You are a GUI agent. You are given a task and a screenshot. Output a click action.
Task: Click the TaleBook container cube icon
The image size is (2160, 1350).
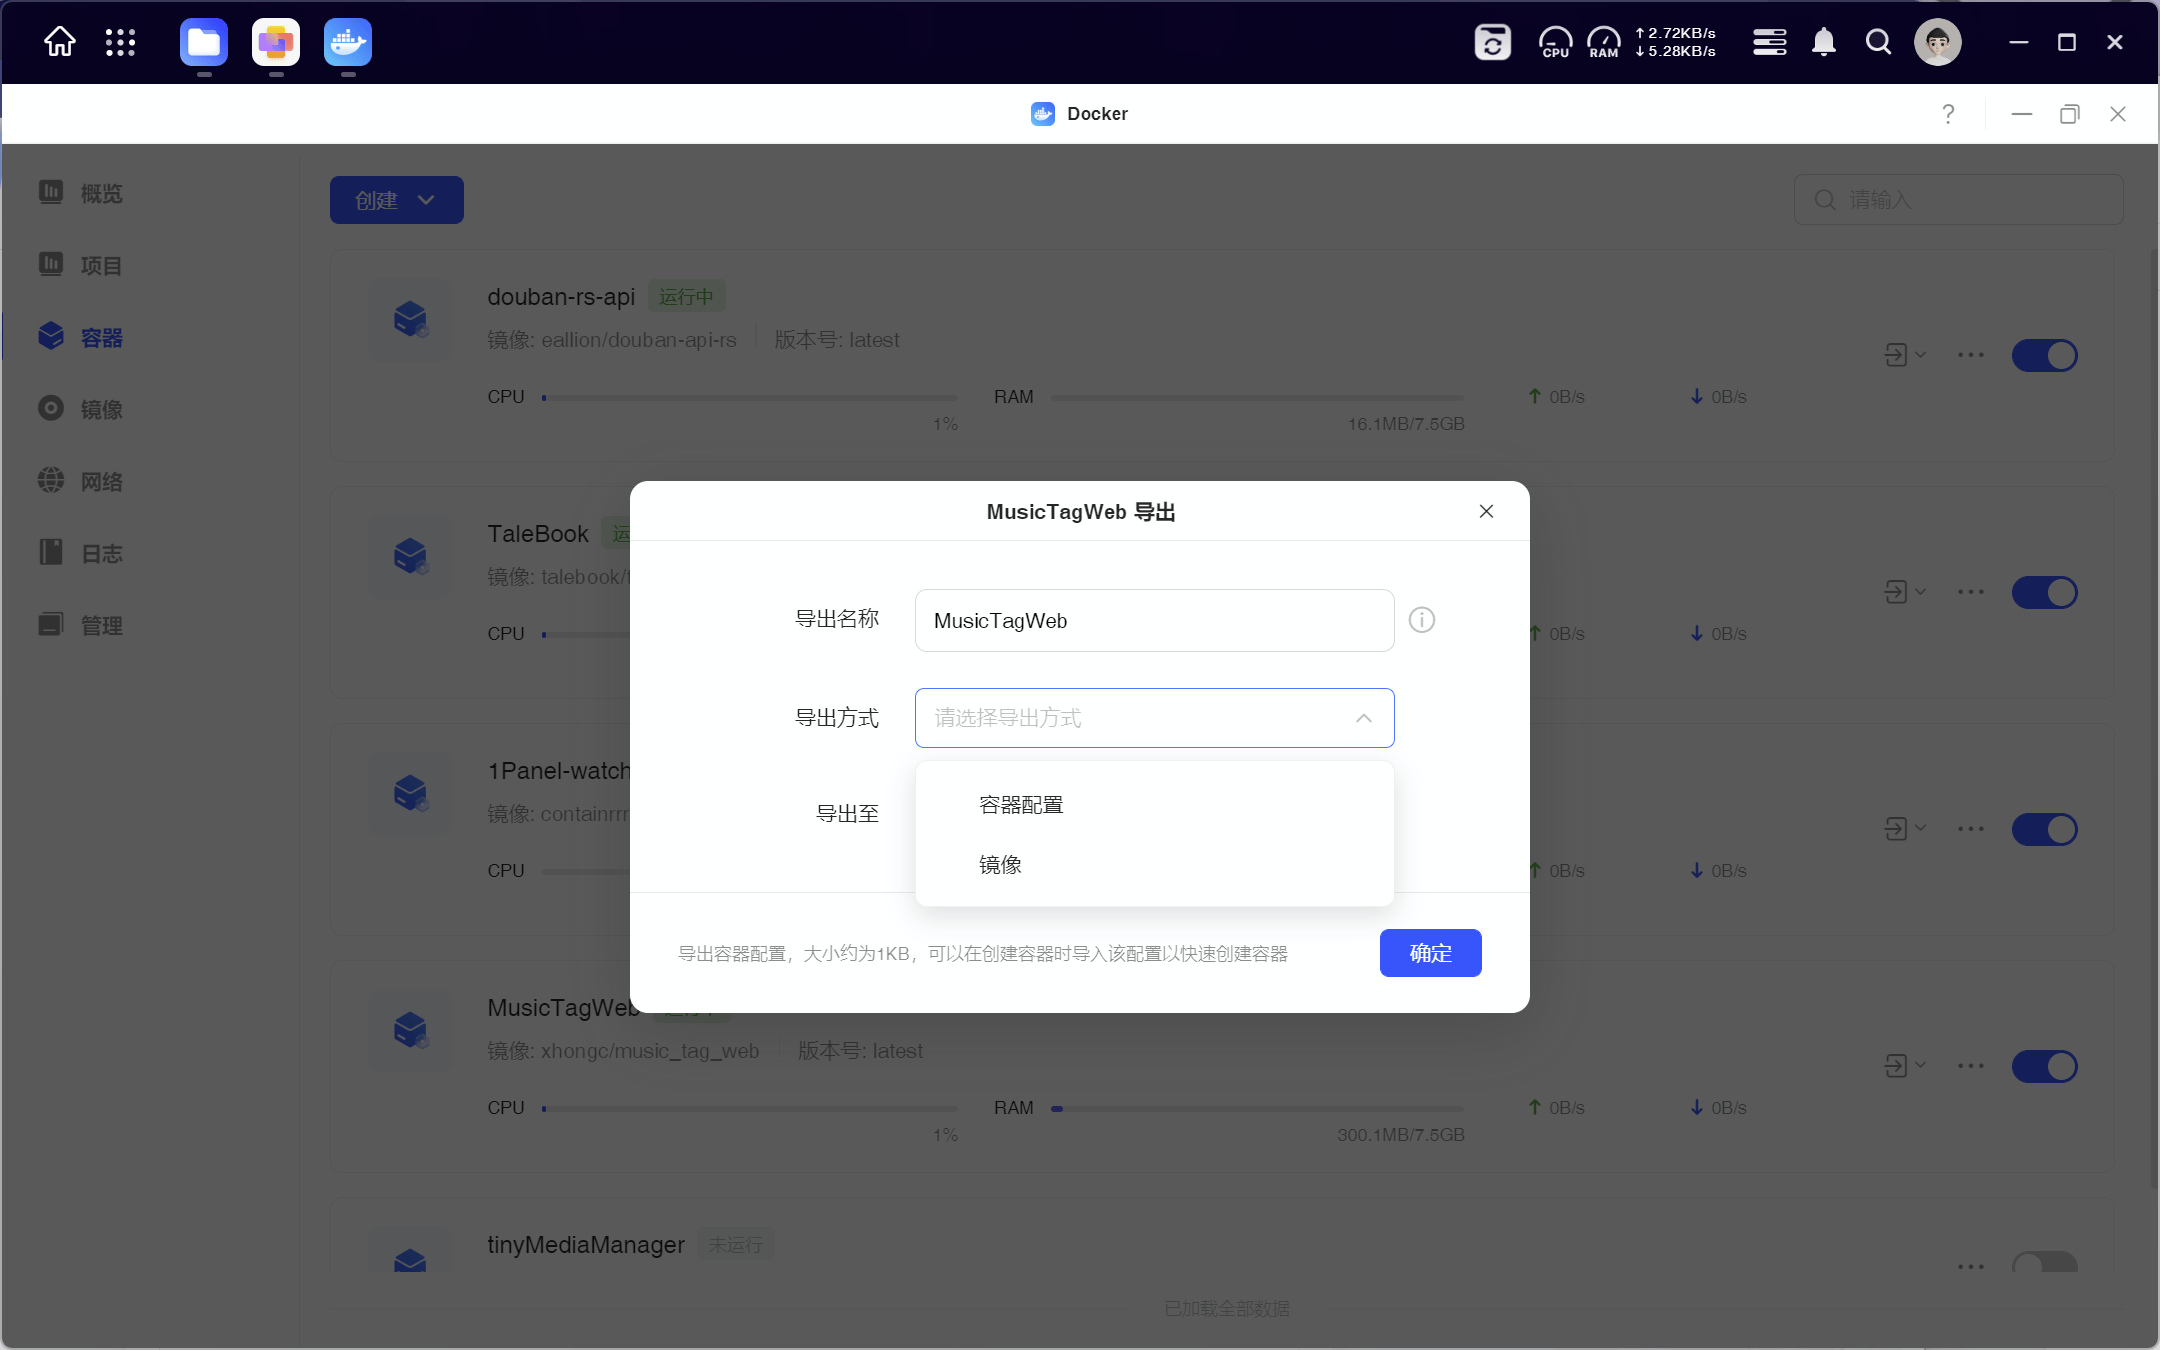[410, 556]
